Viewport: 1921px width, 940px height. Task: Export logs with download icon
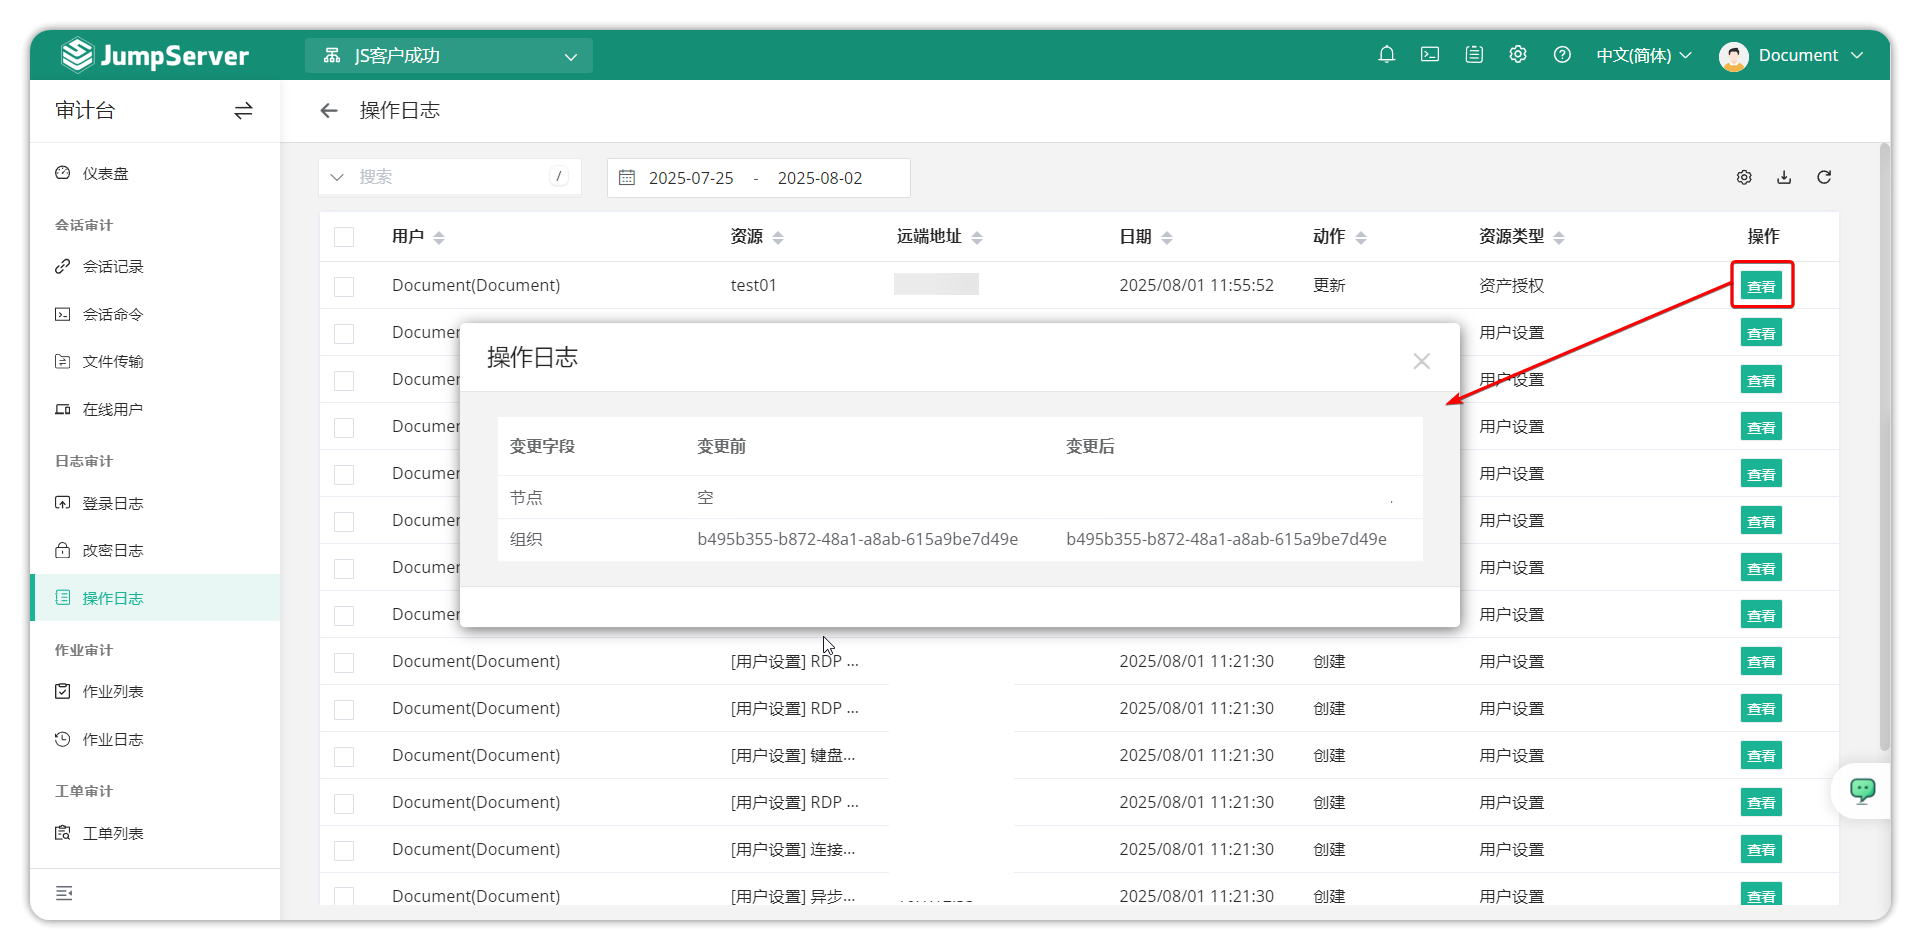[x=1784, y=177]
